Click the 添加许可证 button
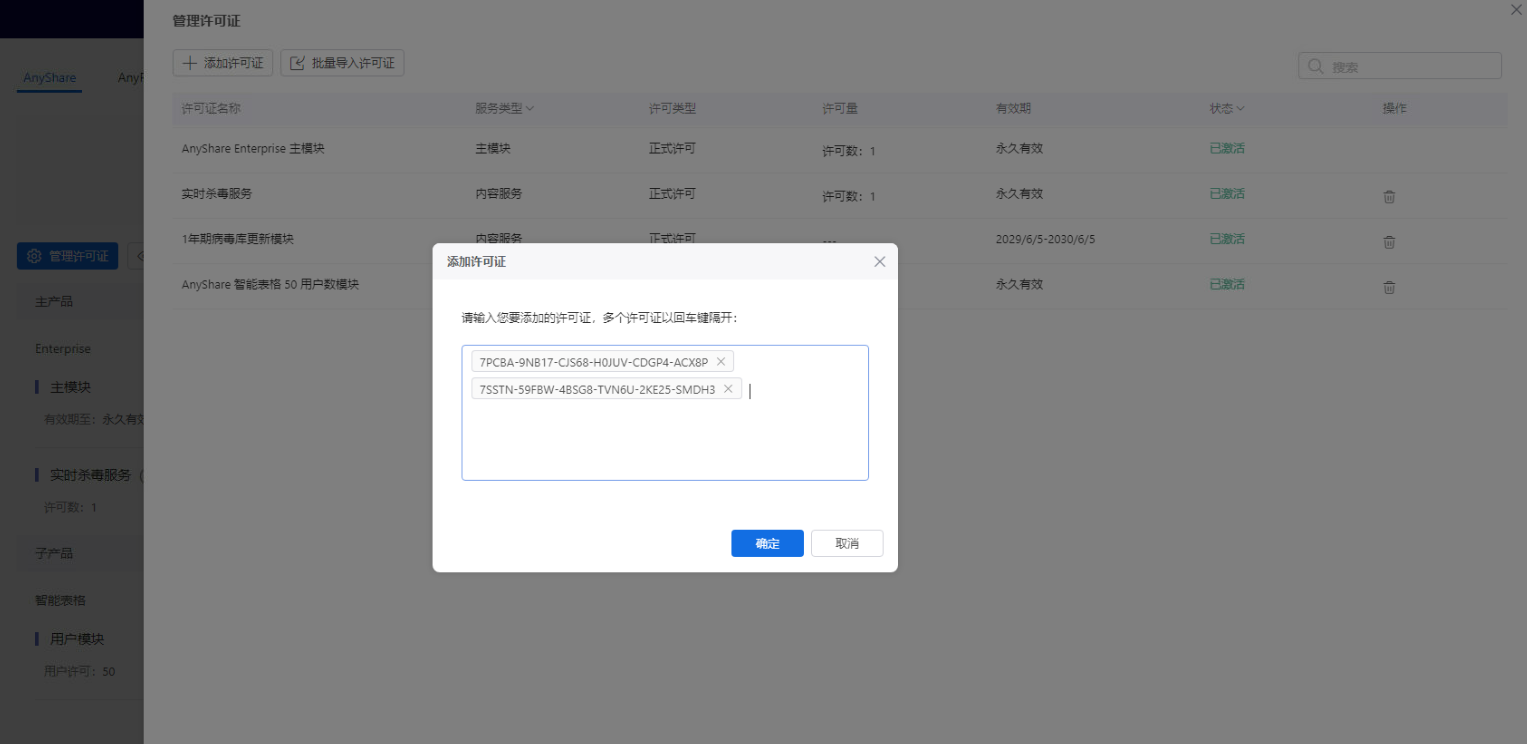Image resolution: width=1527 pixels, height=744 pixels. tap(223, 63)
